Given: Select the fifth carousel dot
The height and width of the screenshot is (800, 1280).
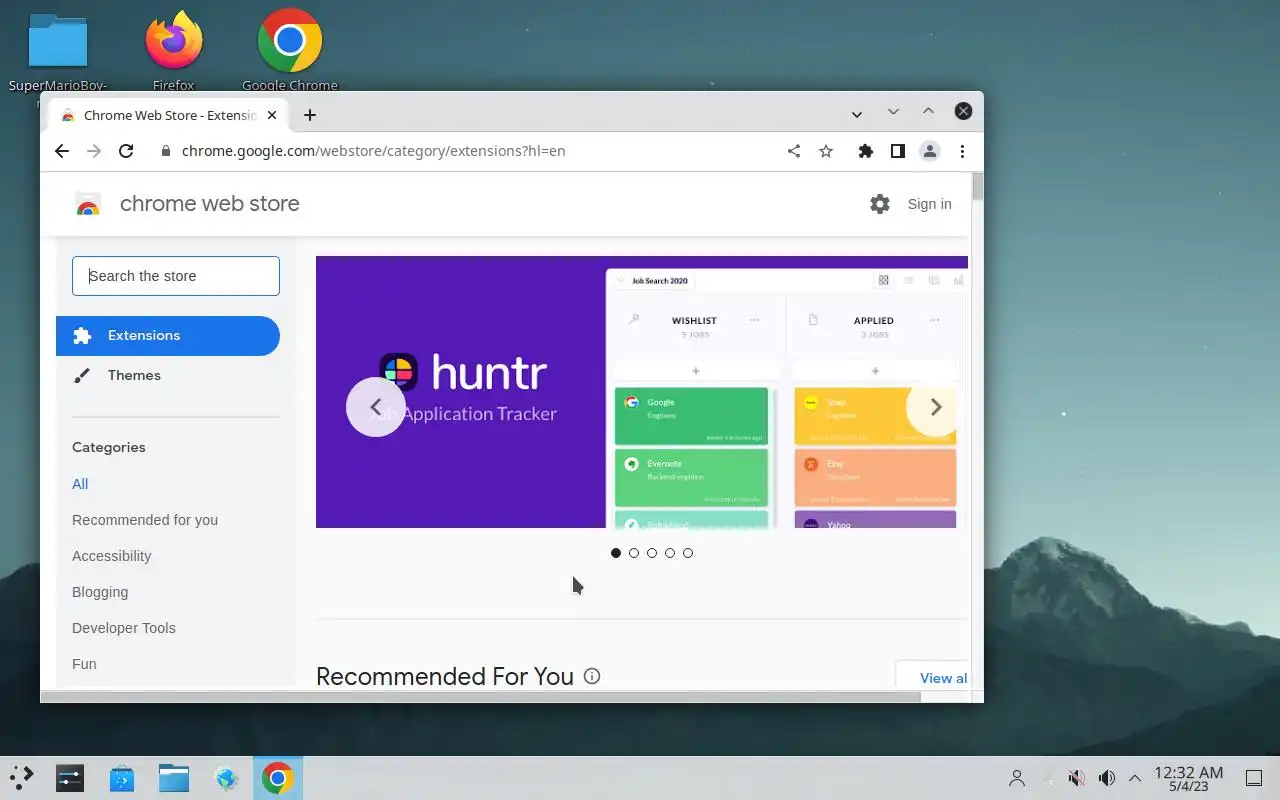Looking at the screenshot, I should click(688, 553).
